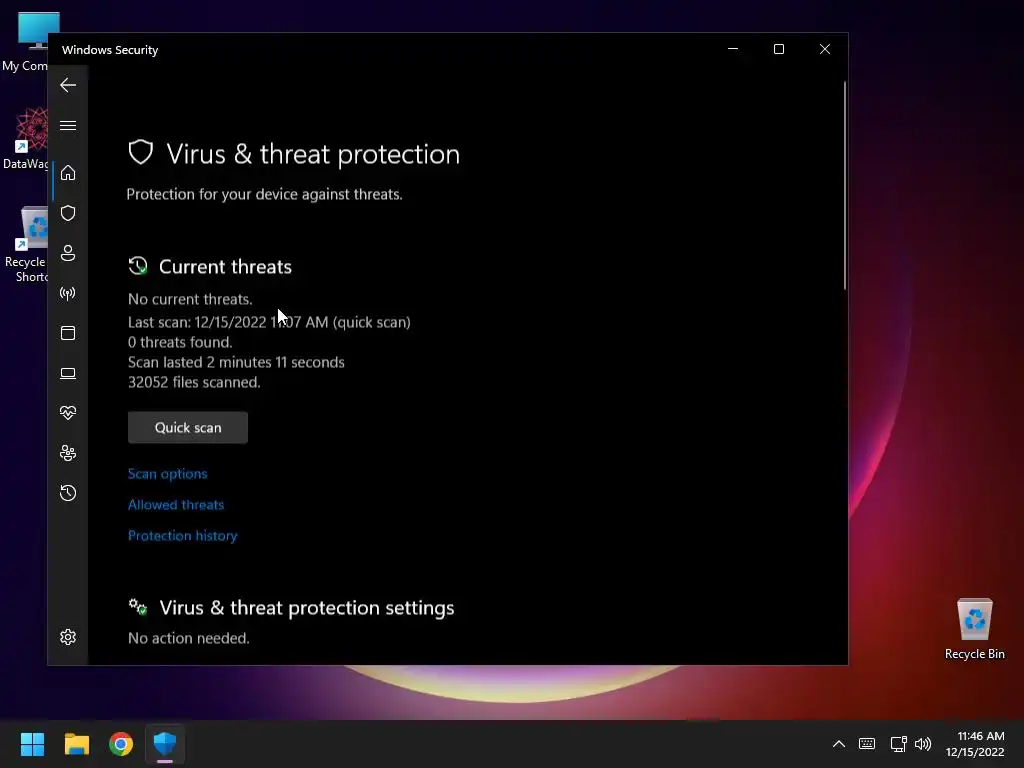Open App & browser control sidebar icon
This screenshot has height=768, width=1024.
pos(68,333)
